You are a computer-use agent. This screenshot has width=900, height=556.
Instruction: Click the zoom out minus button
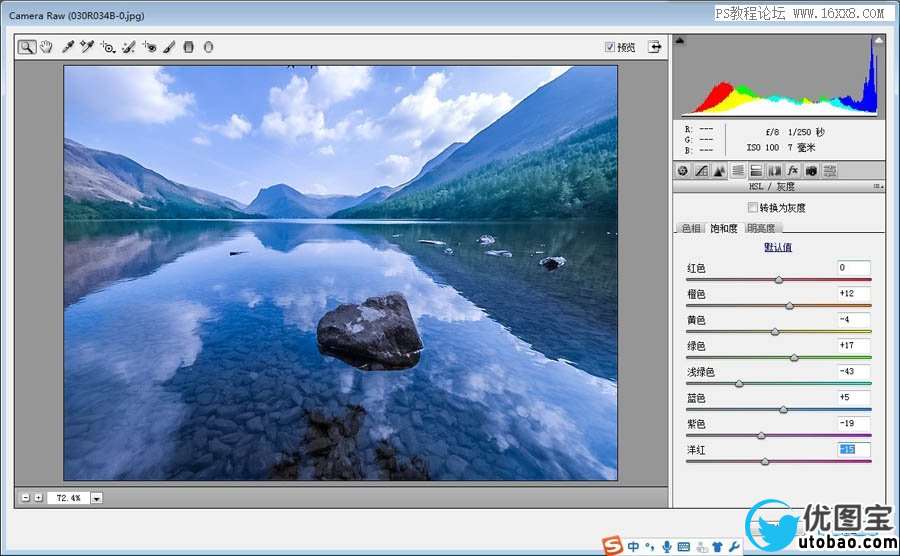coord(25,497)
